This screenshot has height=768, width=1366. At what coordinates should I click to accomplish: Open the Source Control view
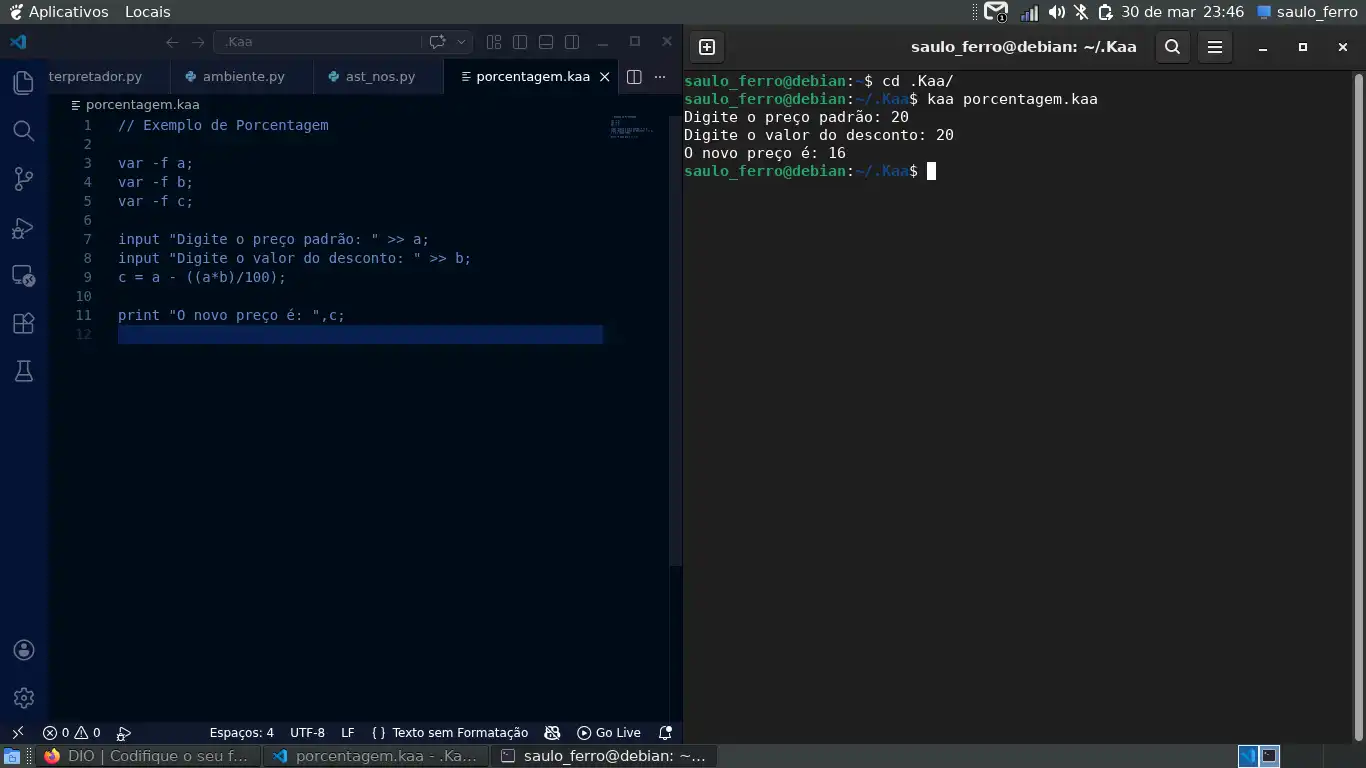[24, 179]
